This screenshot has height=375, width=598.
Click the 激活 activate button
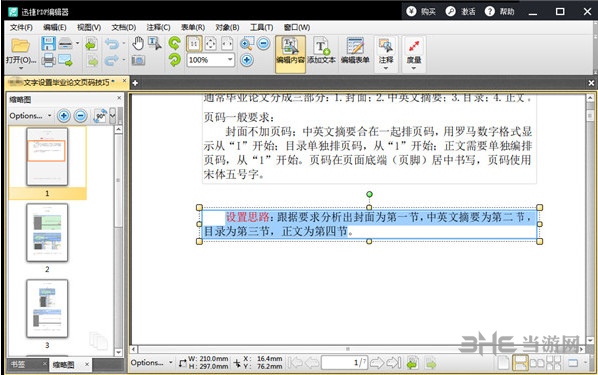461,11
